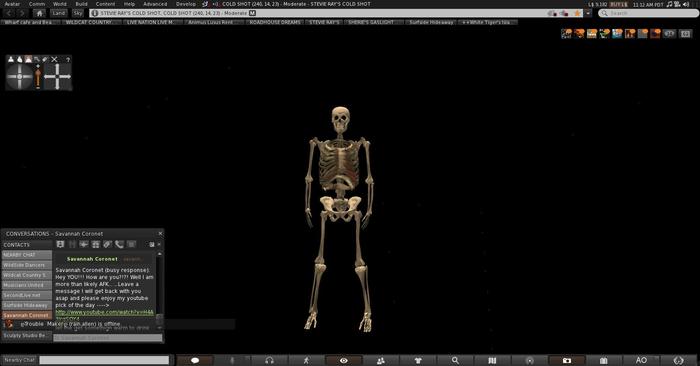Open ROADHOUSE DREAMS favorite landmark

pyautogui.click(x=275, y=22)
